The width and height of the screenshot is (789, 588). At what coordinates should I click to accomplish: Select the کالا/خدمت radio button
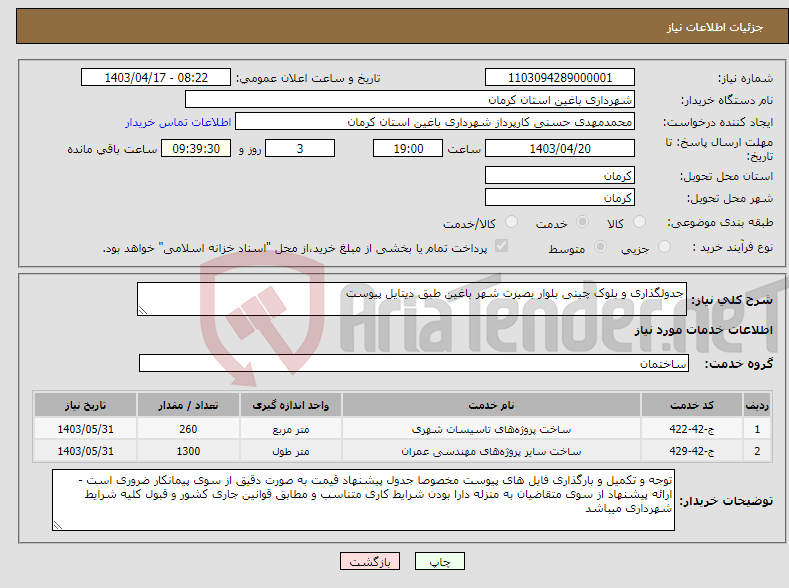click(511, 222)
